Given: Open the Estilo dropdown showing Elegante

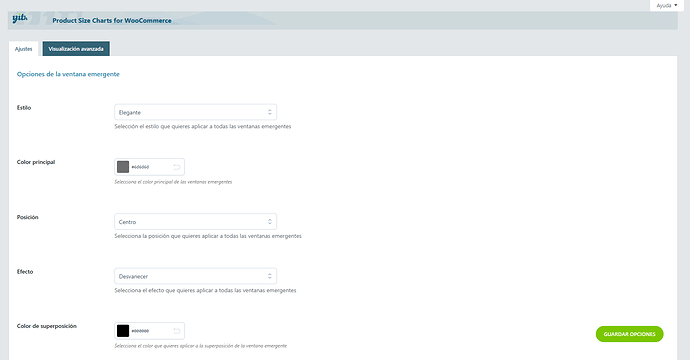Looking at the screenshot, I should point(195,112).
